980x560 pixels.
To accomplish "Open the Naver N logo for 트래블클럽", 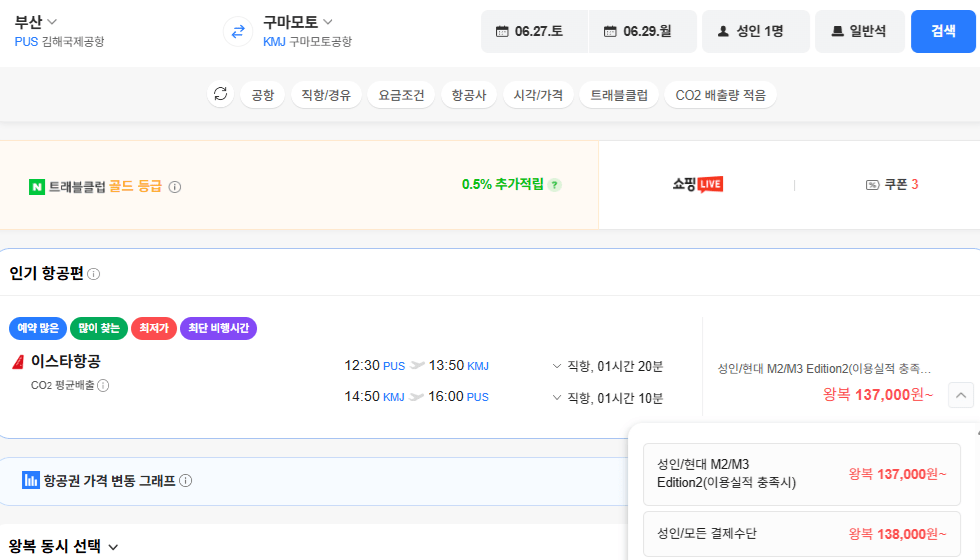I will click(37, 187).
